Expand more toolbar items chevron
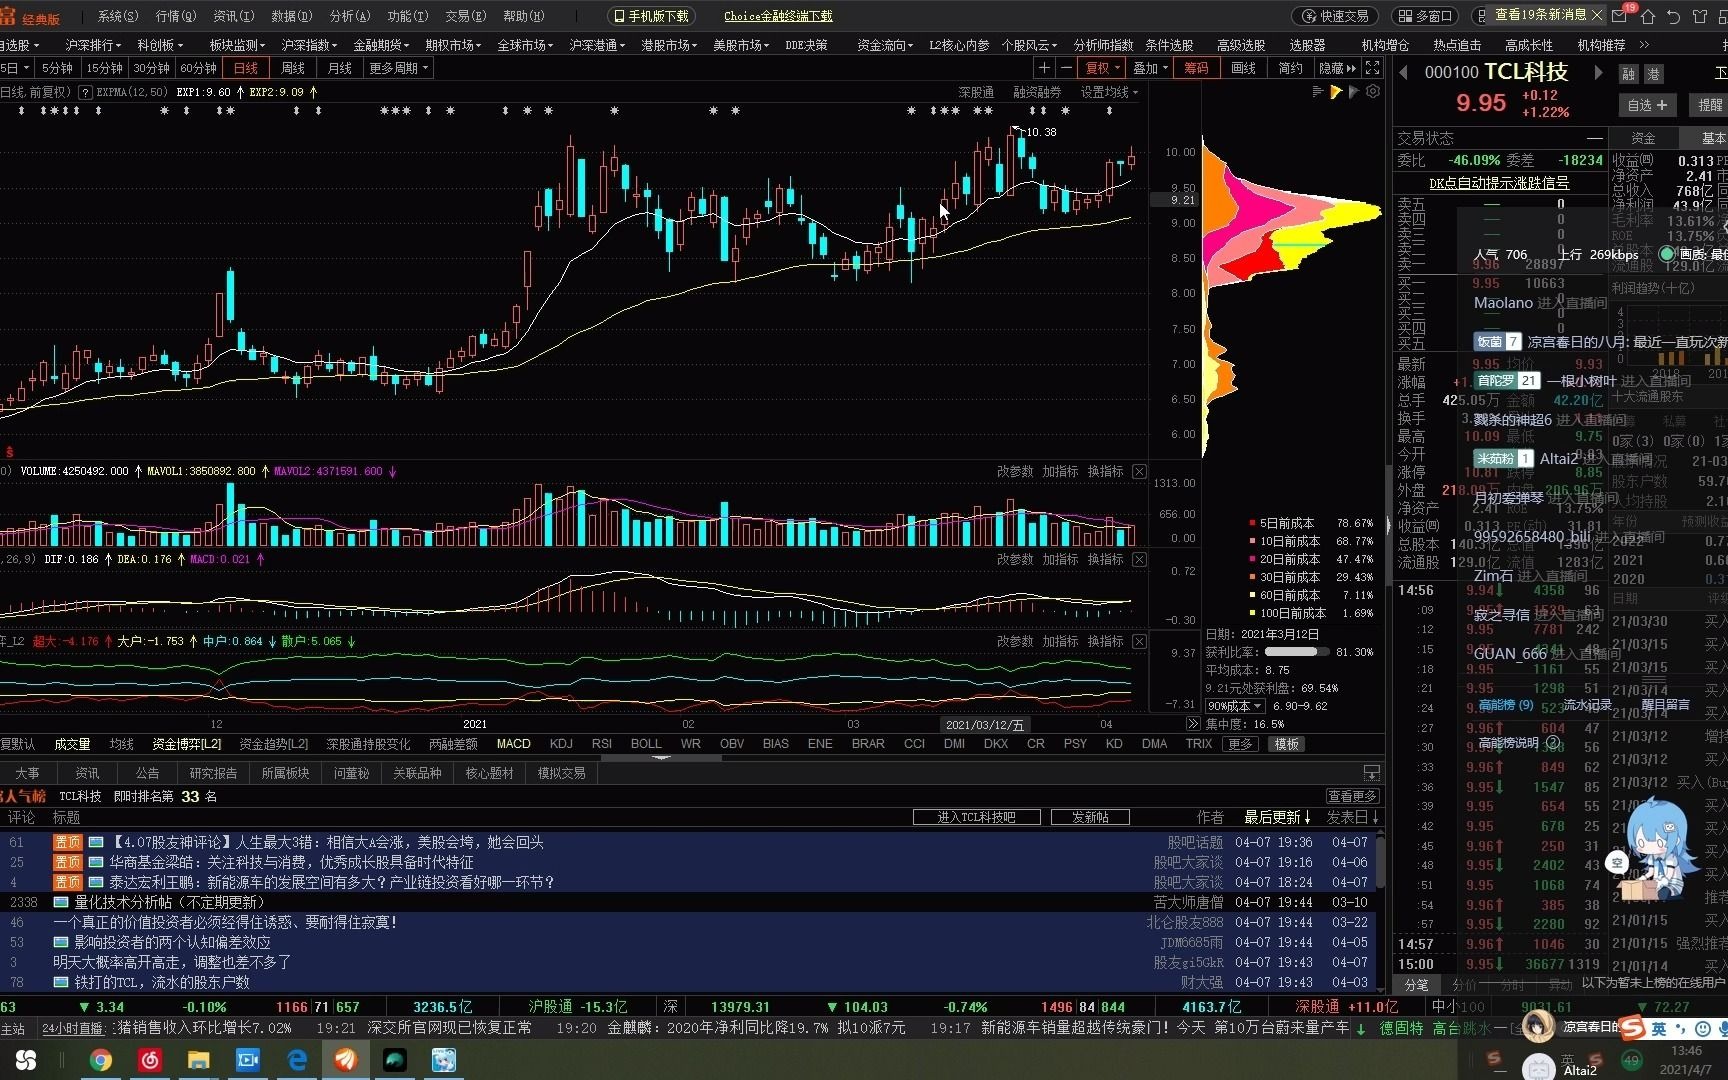This screenshot has height=1080, width=1728. tap(1644, 45)
